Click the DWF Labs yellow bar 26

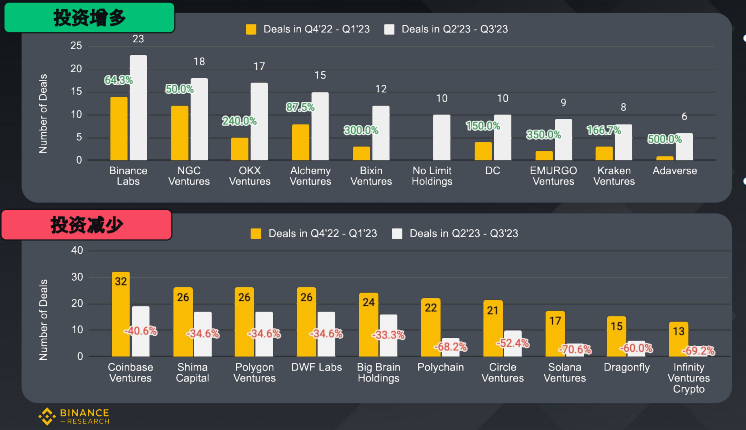coord(306,322)
